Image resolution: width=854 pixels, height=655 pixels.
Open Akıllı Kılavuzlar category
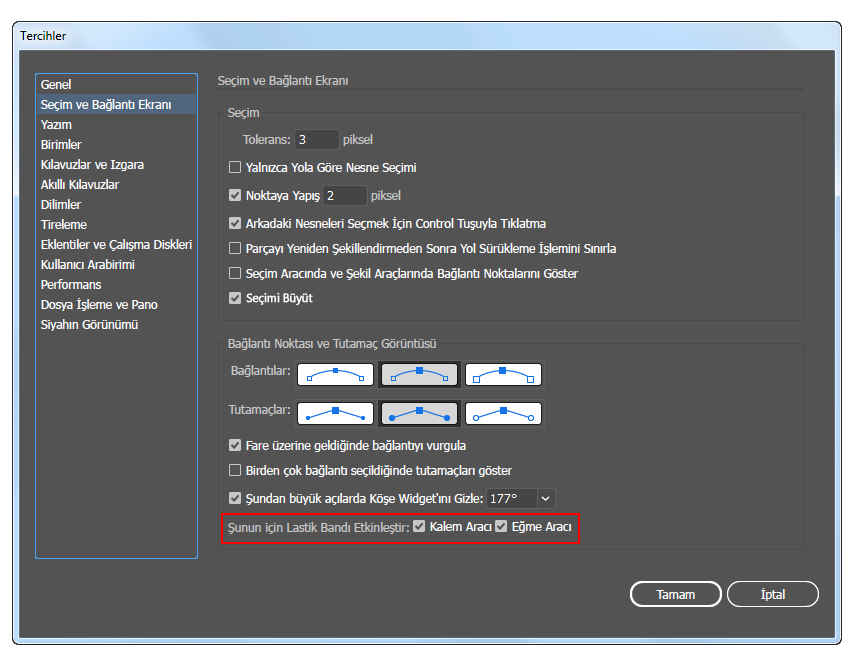116,185
